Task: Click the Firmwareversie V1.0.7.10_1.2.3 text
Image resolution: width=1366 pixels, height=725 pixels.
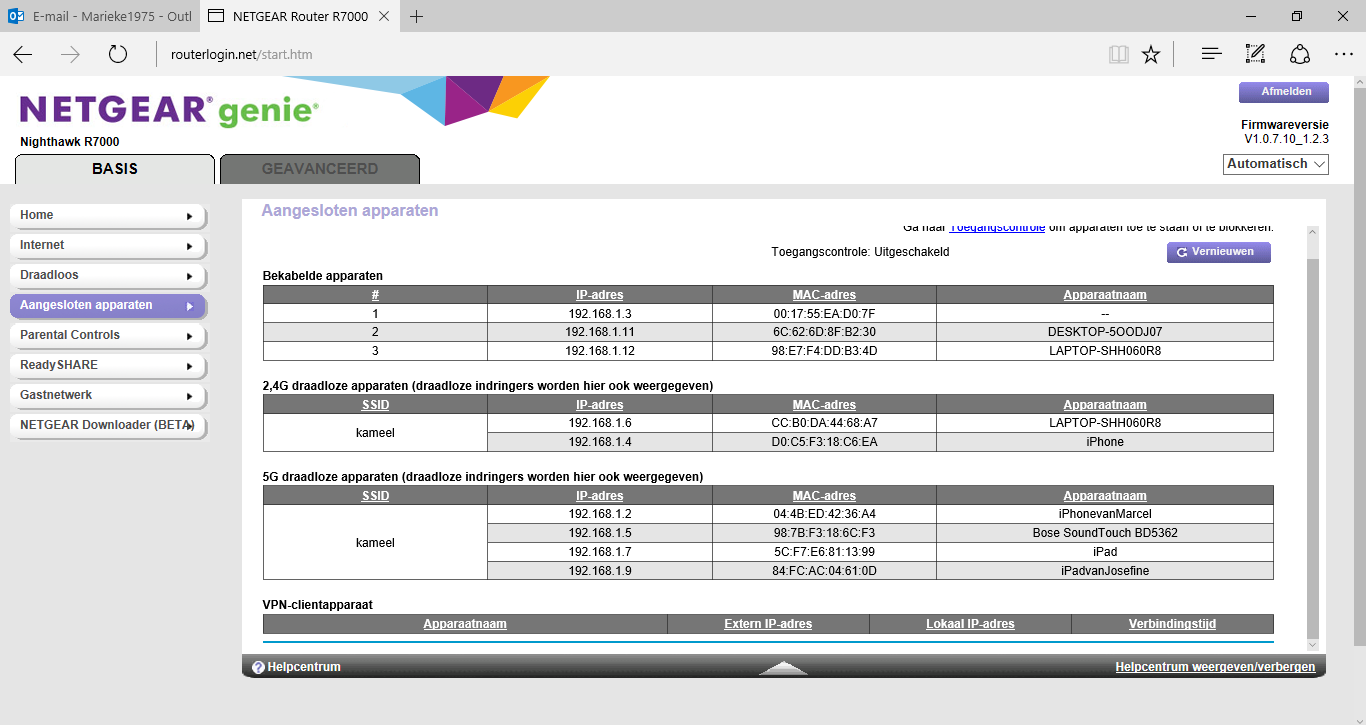Action: [x=1285, y=132]
